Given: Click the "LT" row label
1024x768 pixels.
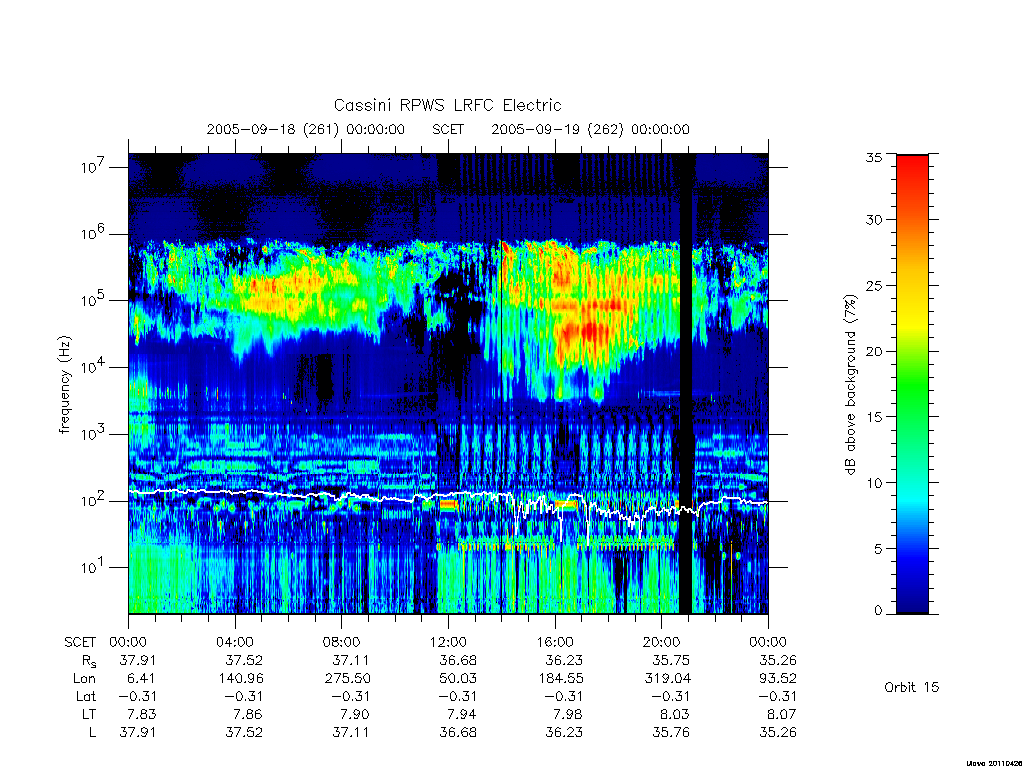Looking at the screenshot, I should tap(89, 714).
